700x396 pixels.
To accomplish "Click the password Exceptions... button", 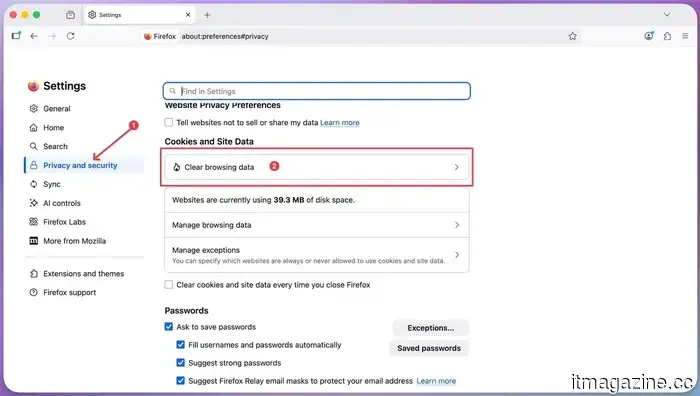I will 430,328.
